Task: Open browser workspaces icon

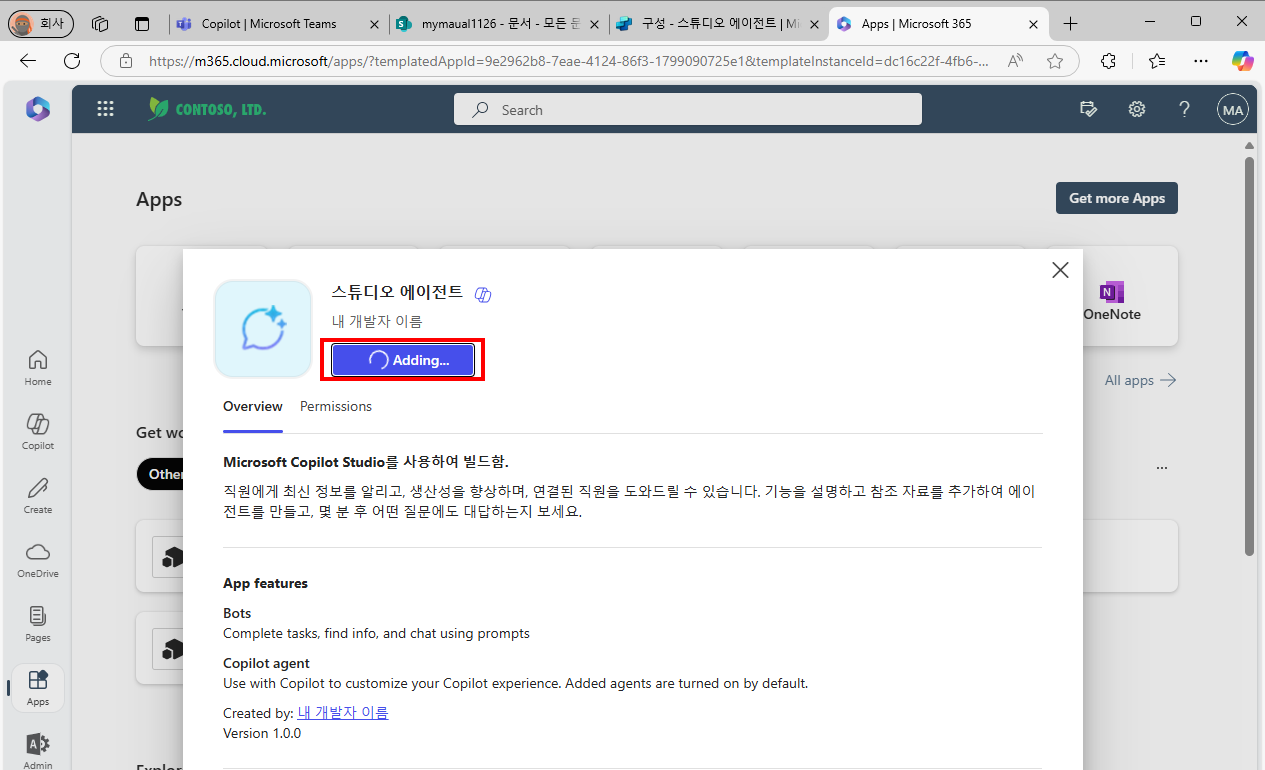Action: [100, 23]
